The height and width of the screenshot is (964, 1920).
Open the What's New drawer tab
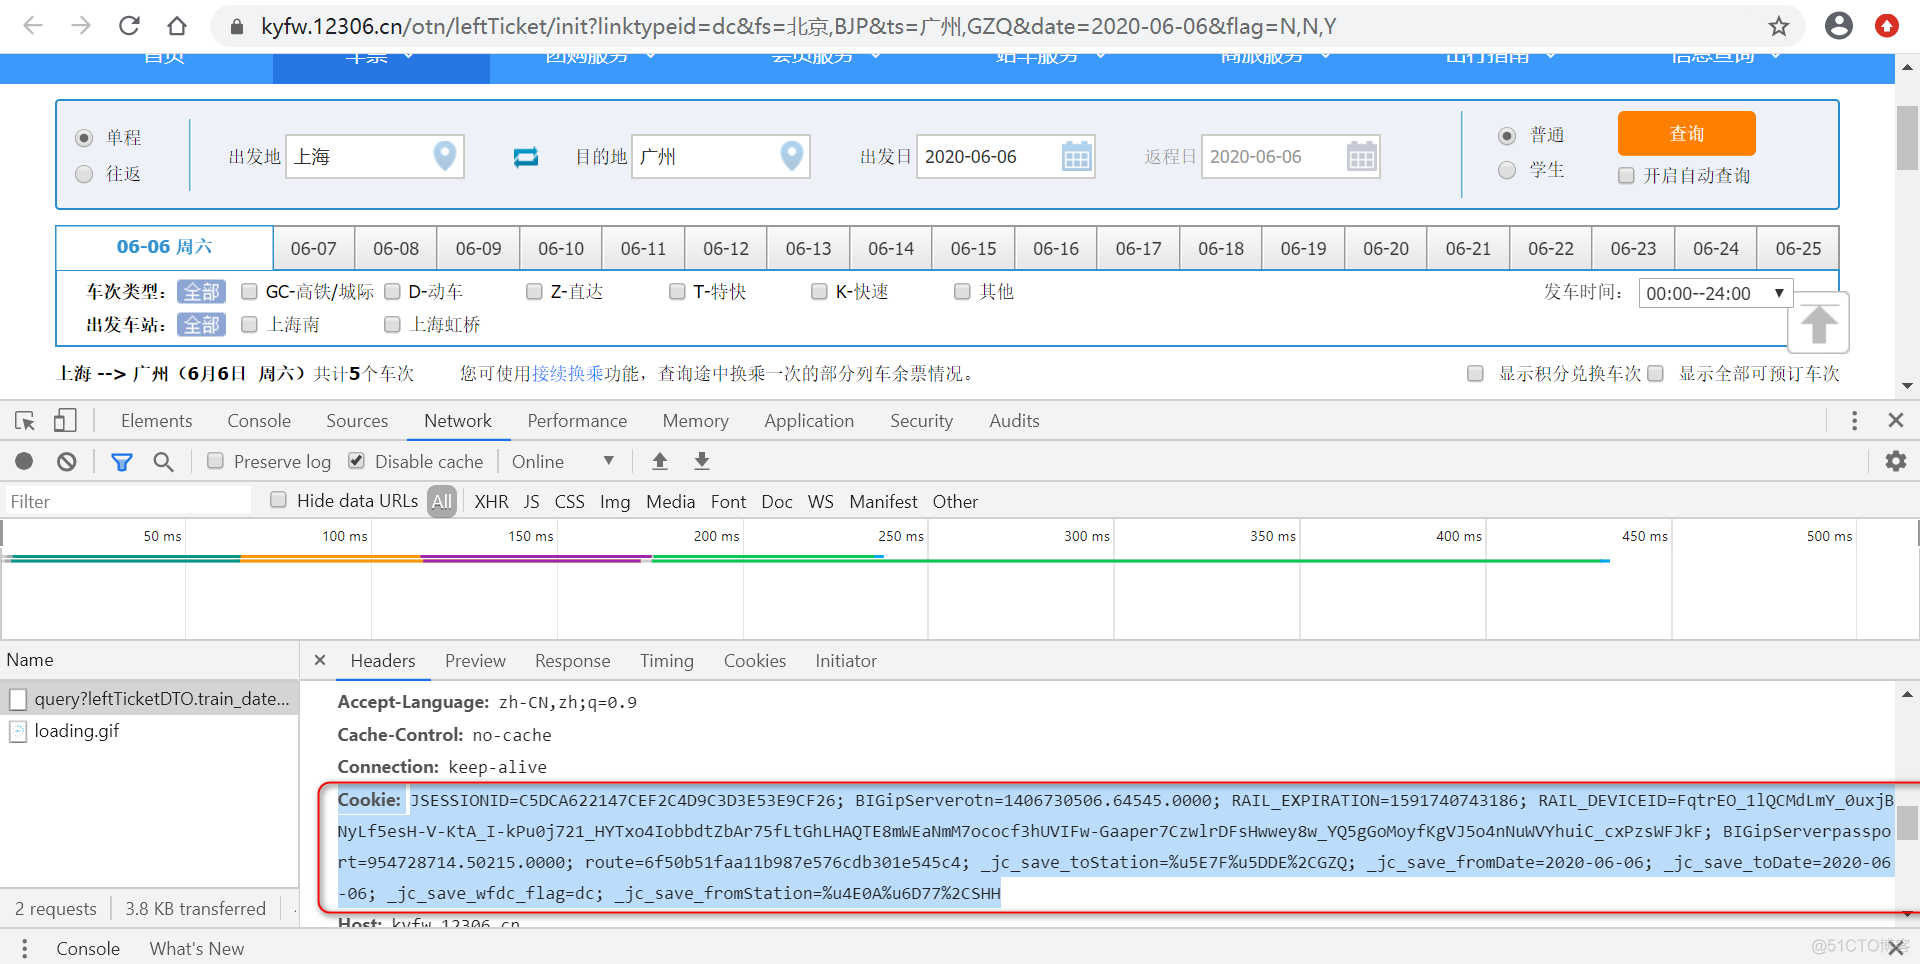(197, 948)
